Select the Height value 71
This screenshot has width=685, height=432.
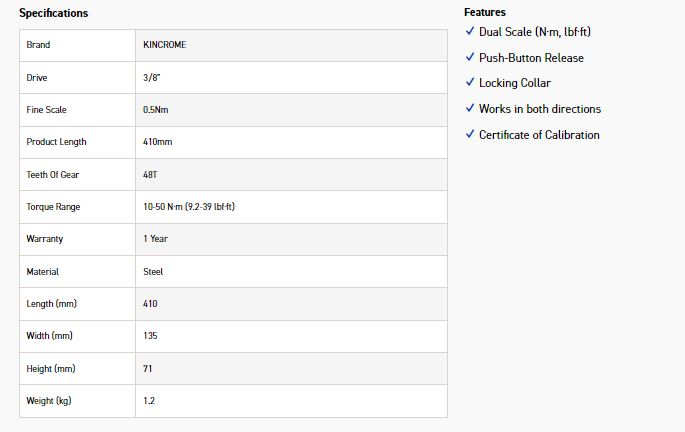coord(149,369)
